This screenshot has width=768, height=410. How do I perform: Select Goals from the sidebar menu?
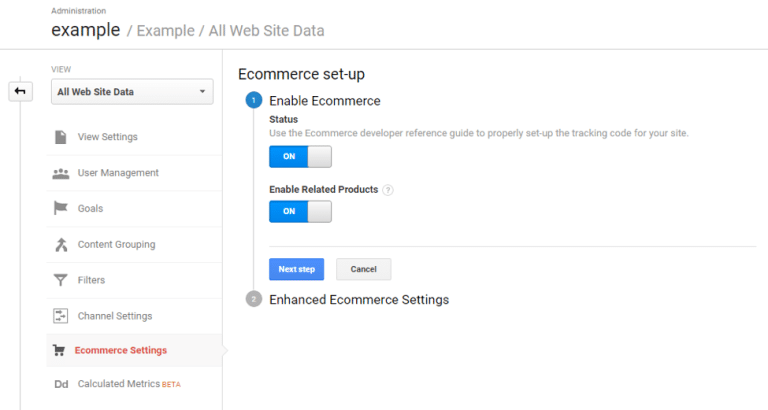90,209
